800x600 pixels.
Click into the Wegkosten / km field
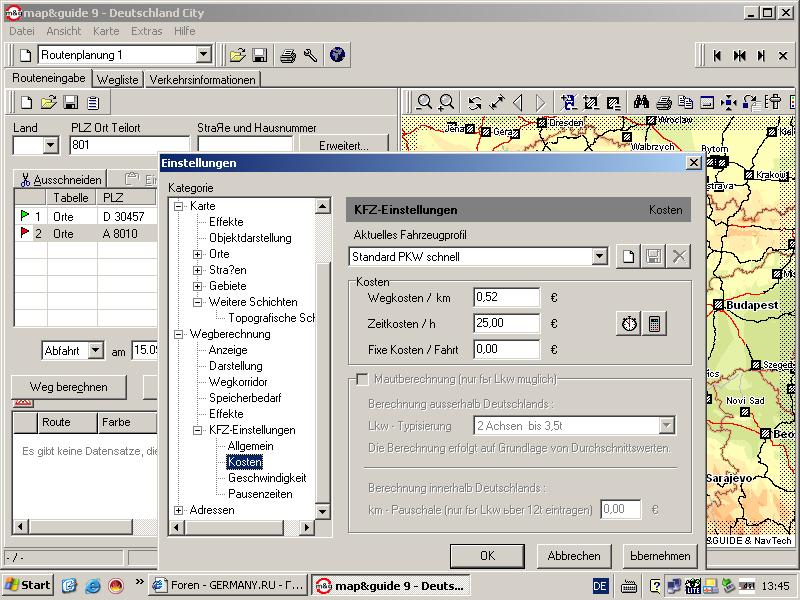(507, 297)
